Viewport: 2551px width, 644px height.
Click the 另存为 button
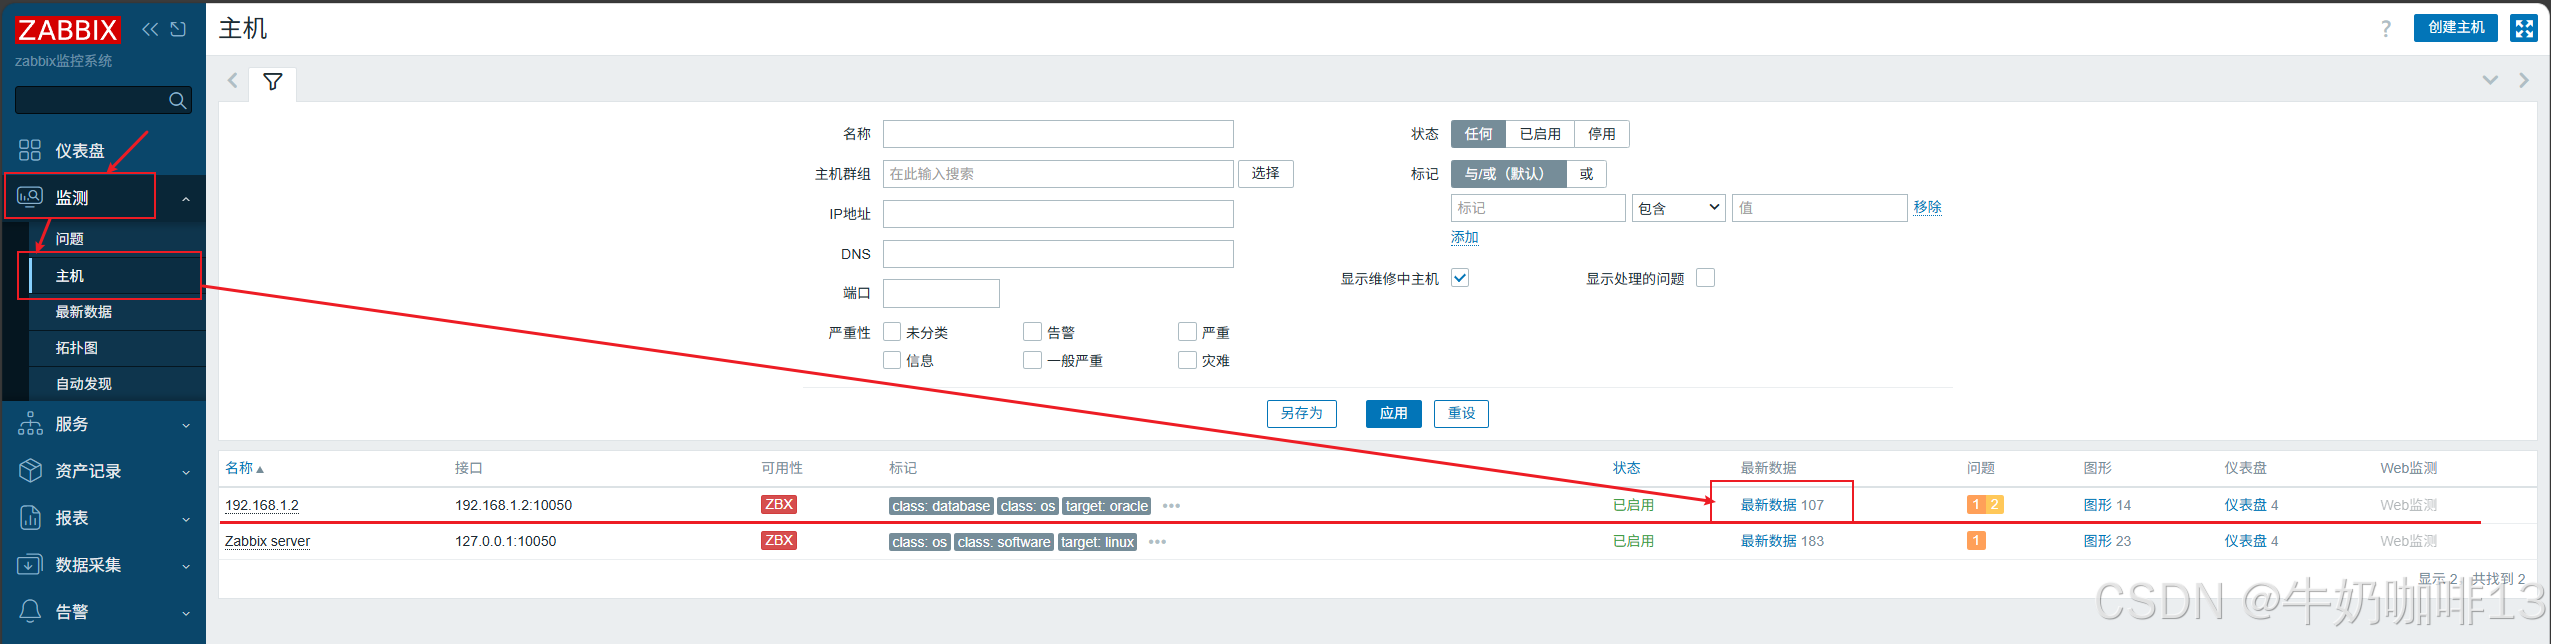(x=1301, y=413)
